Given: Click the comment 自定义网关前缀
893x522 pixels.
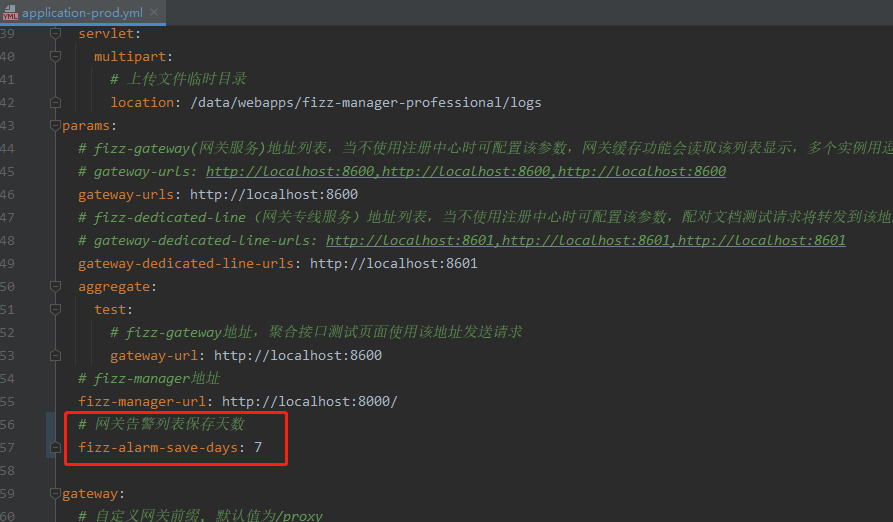Looking at the screenshot, I should [x=200, y=516].
